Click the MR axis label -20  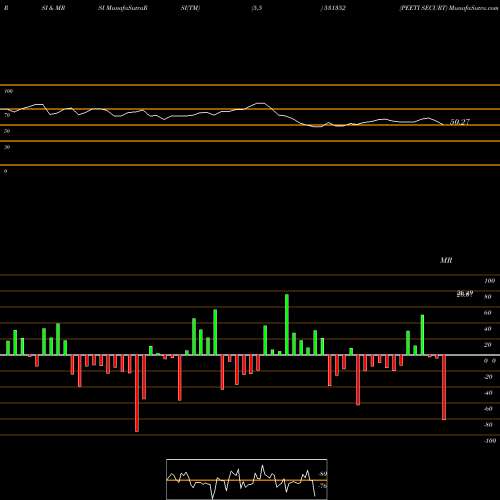point(488,377)
